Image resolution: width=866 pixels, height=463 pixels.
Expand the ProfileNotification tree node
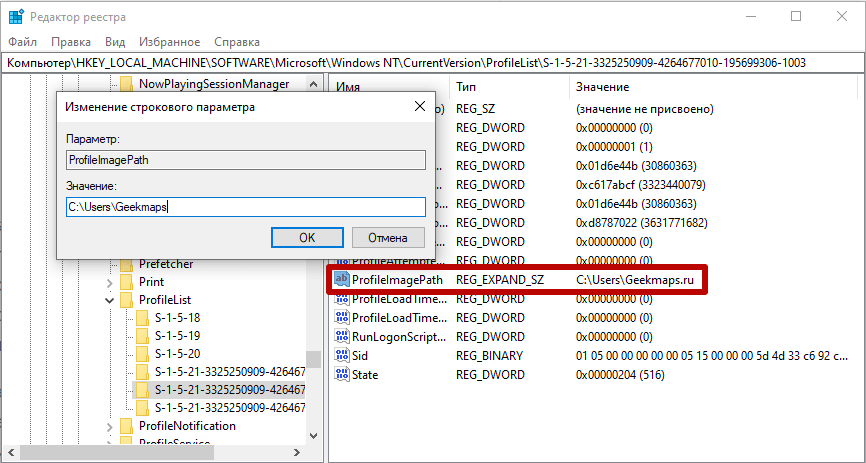pyautogui.click(x=109, y=426)
